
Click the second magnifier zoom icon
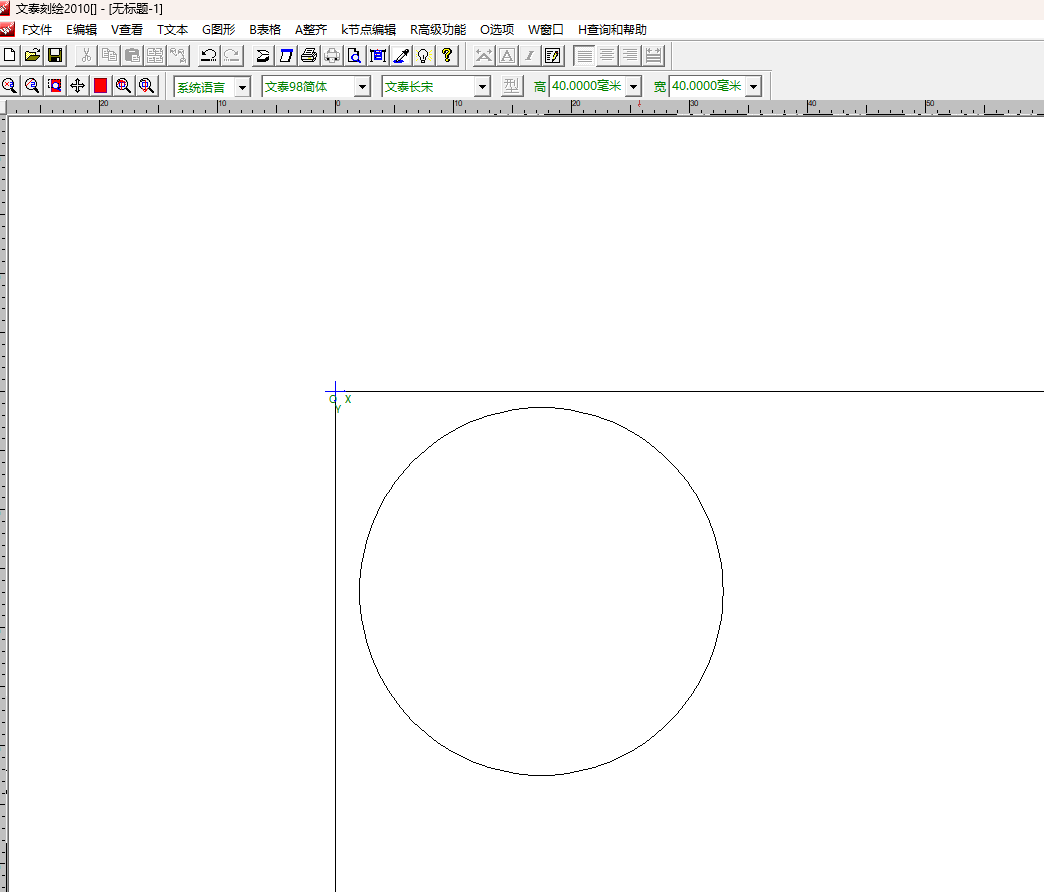32,86
